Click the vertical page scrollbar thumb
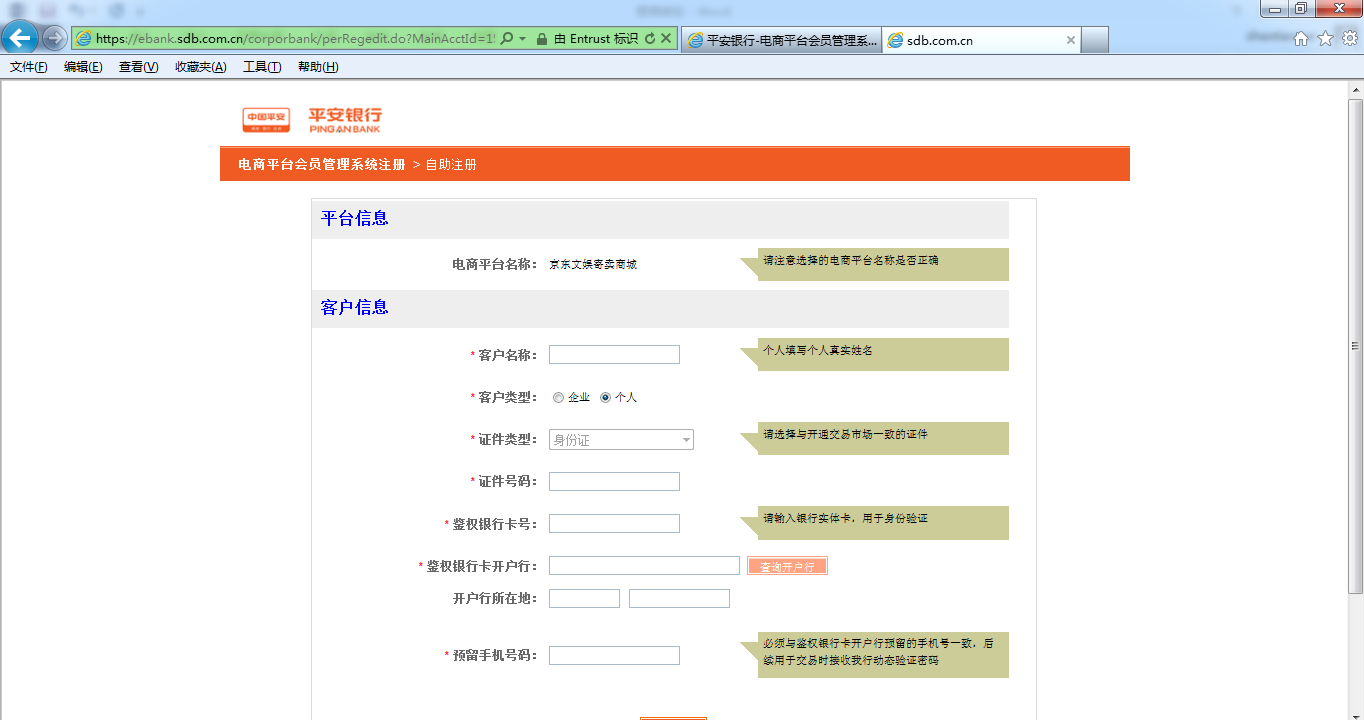Image resolution: width=1364 pixels, height=720 pixels. (x=1355, y=345)
